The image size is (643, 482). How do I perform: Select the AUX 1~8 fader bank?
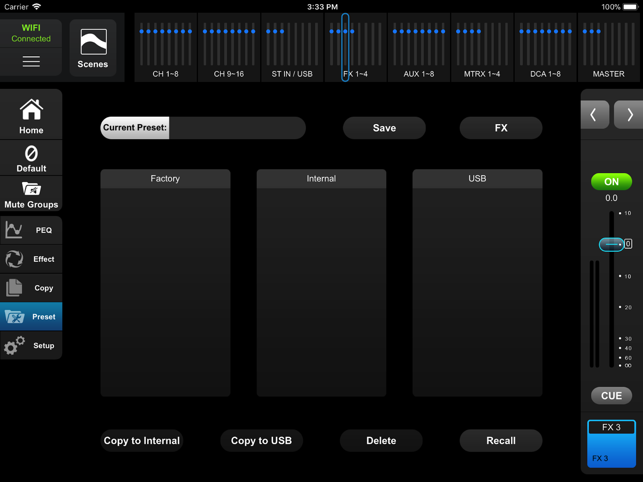(419, 48)
